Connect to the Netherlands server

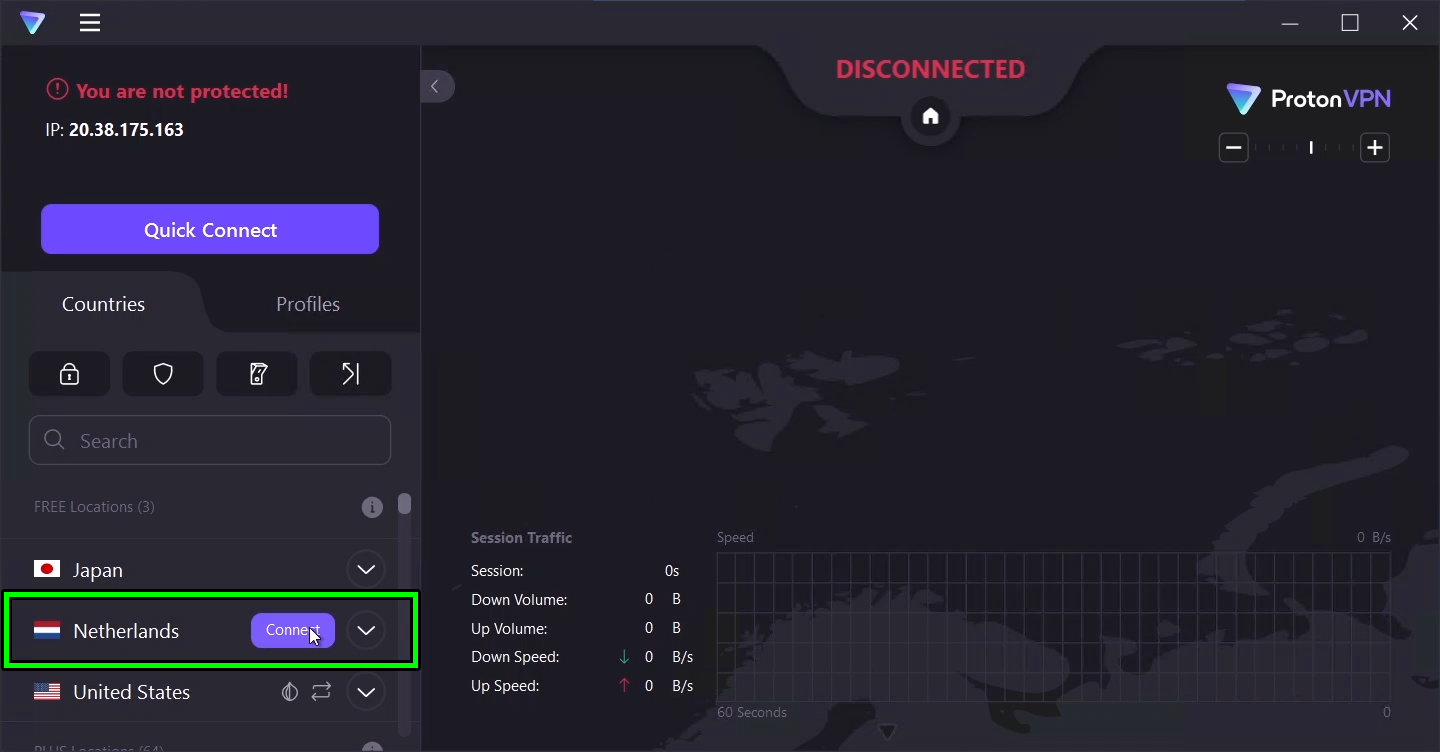pyautogui.click(x=292, y=631)
